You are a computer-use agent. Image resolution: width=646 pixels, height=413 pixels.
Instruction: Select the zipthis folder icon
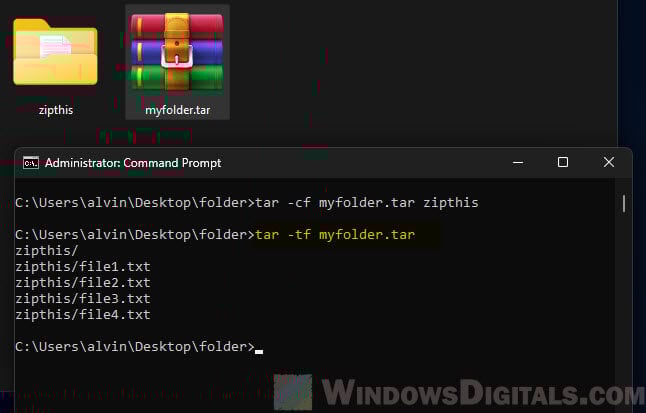pos(55,52)
